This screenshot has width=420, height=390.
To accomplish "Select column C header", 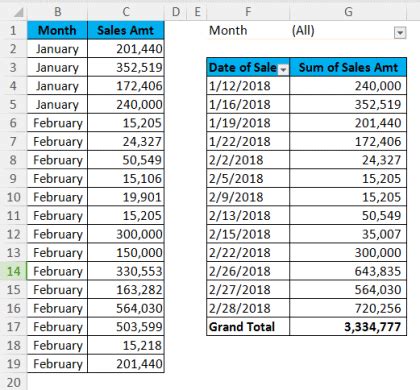I will point(126,12).
